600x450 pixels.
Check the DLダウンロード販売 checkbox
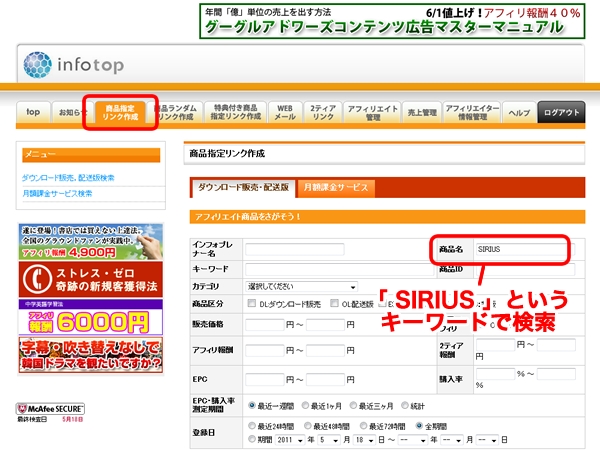point(252,304)
